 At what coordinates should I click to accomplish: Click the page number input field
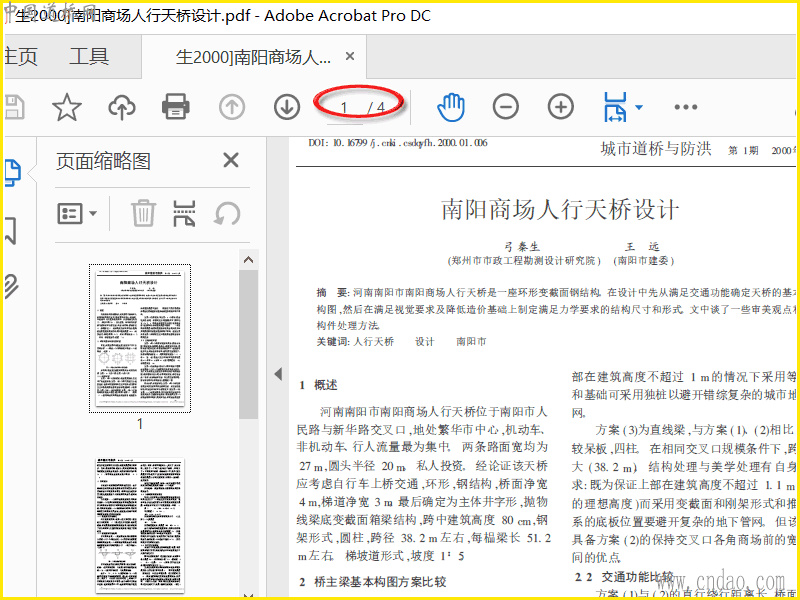pyautogui.click(x=344, y=108)
